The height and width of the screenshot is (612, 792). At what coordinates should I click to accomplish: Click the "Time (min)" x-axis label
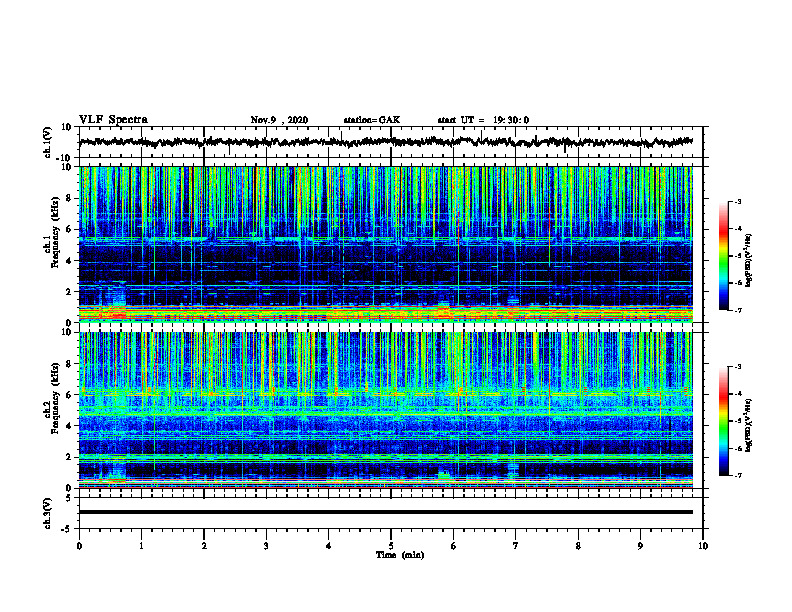click(x=400, y=555)
